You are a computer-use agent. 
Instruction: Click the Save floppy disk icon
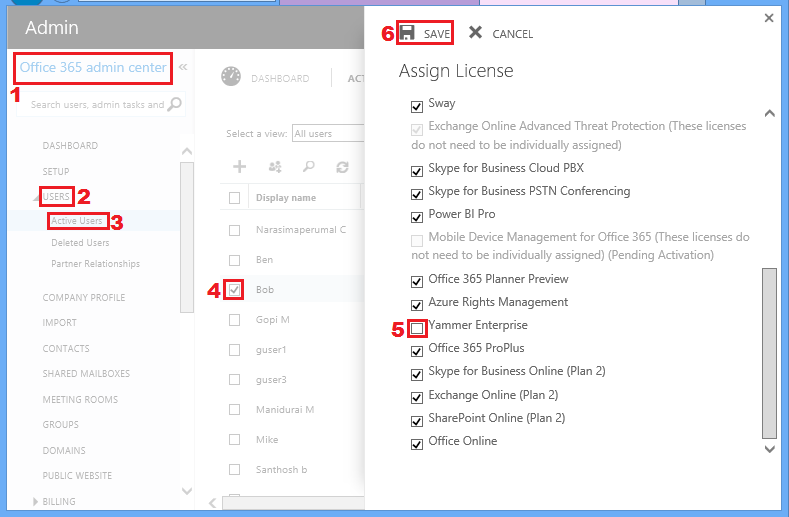point(407,33)
